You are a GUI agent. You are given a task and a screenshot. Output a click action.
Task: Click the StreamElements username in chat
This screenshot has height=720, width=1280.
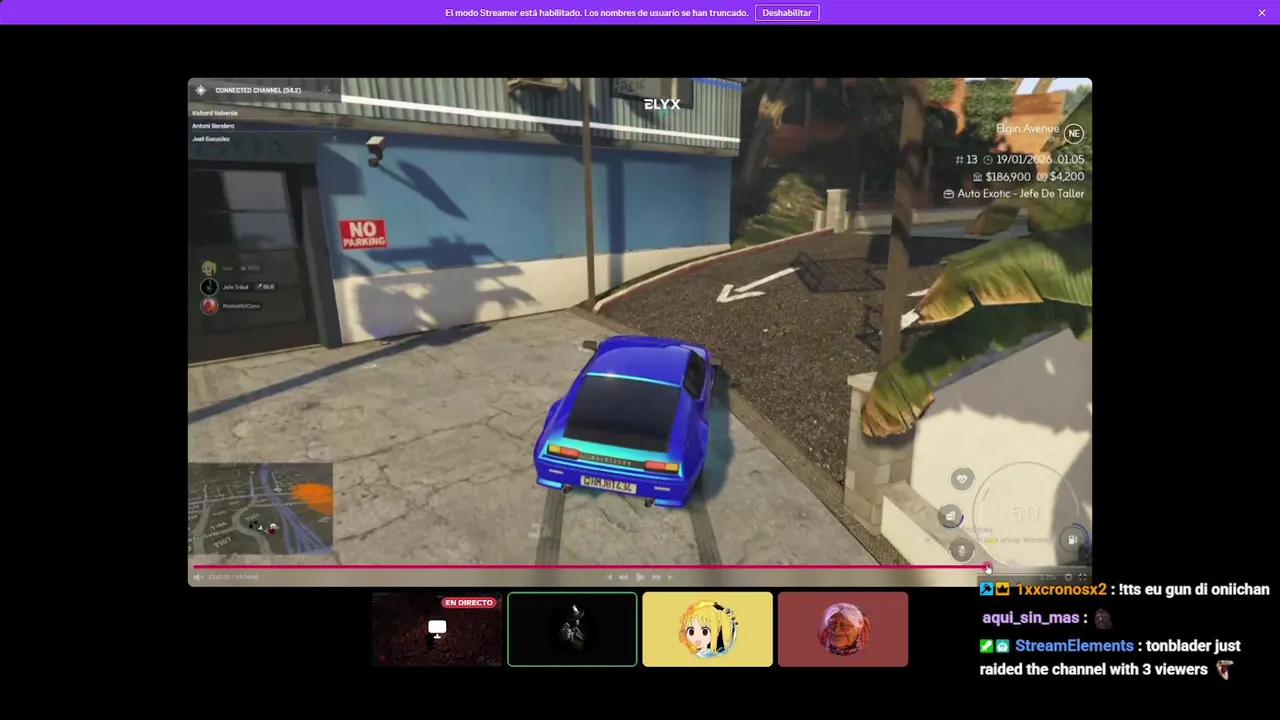[x=1074, y=646]
